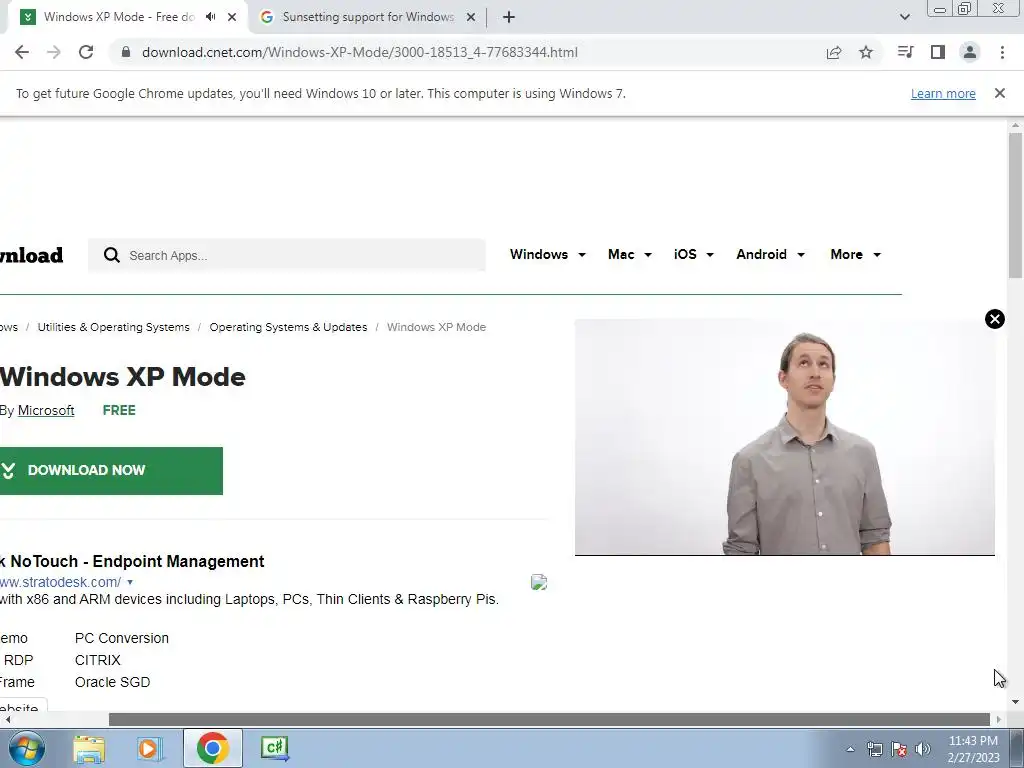Image resolution: width=1024 pixels, height=768 pixels.
Task: Focus the Search Apps field
Action: pos(287,255)
